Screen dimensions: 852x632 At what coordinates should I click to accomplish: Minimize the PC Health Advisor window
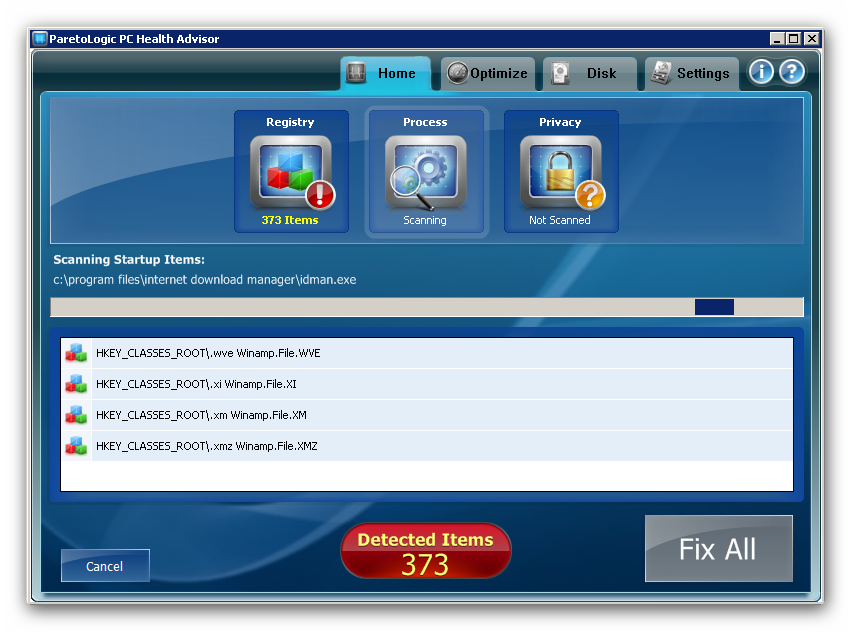tap(777, 39)
